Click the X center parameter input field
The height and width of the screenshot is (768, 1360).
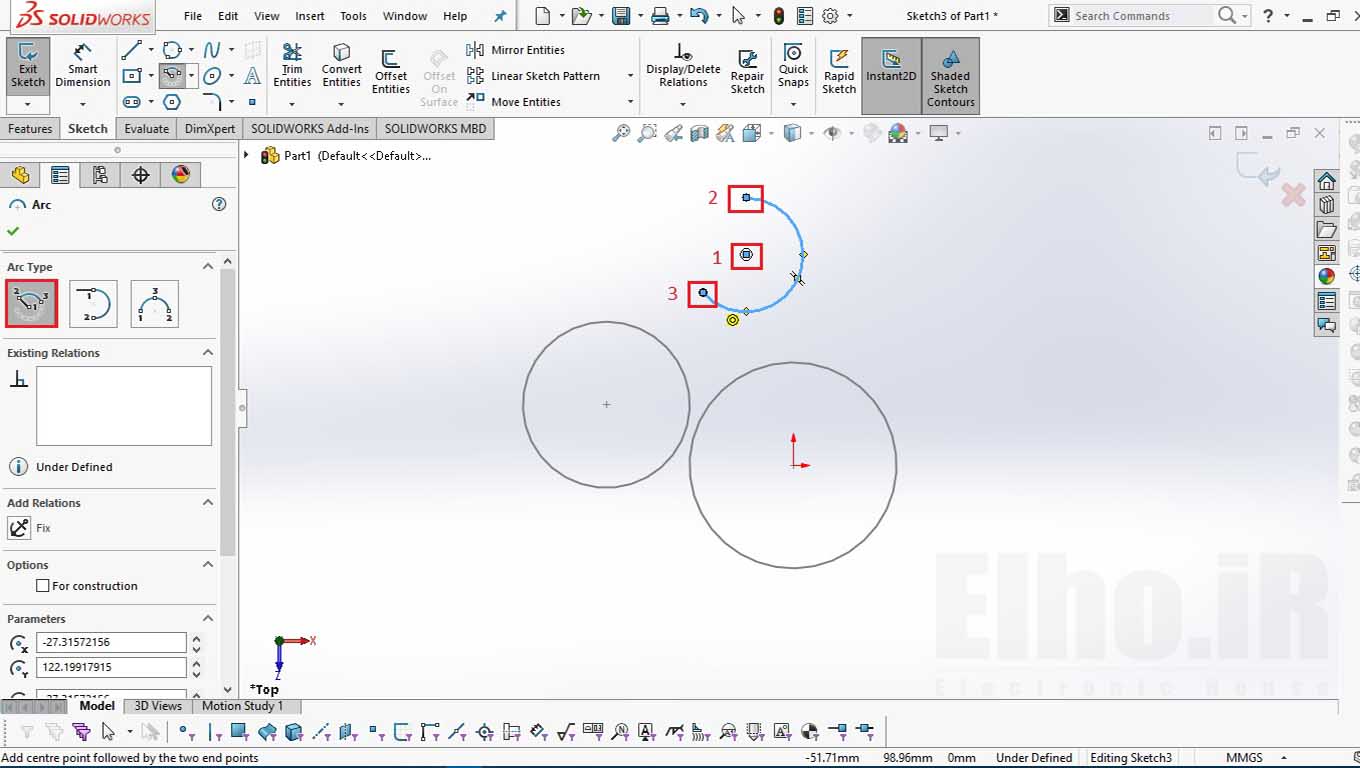111,642
